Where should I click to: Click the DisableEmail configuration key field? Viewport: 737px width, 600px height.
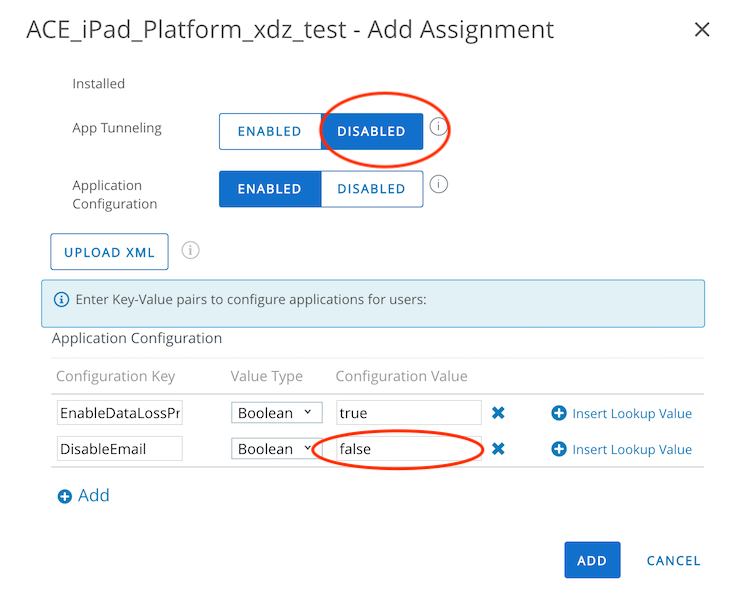[119, 449]
